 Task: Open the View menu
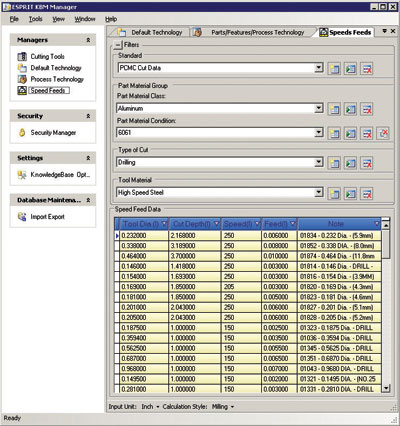click(58, 19)
